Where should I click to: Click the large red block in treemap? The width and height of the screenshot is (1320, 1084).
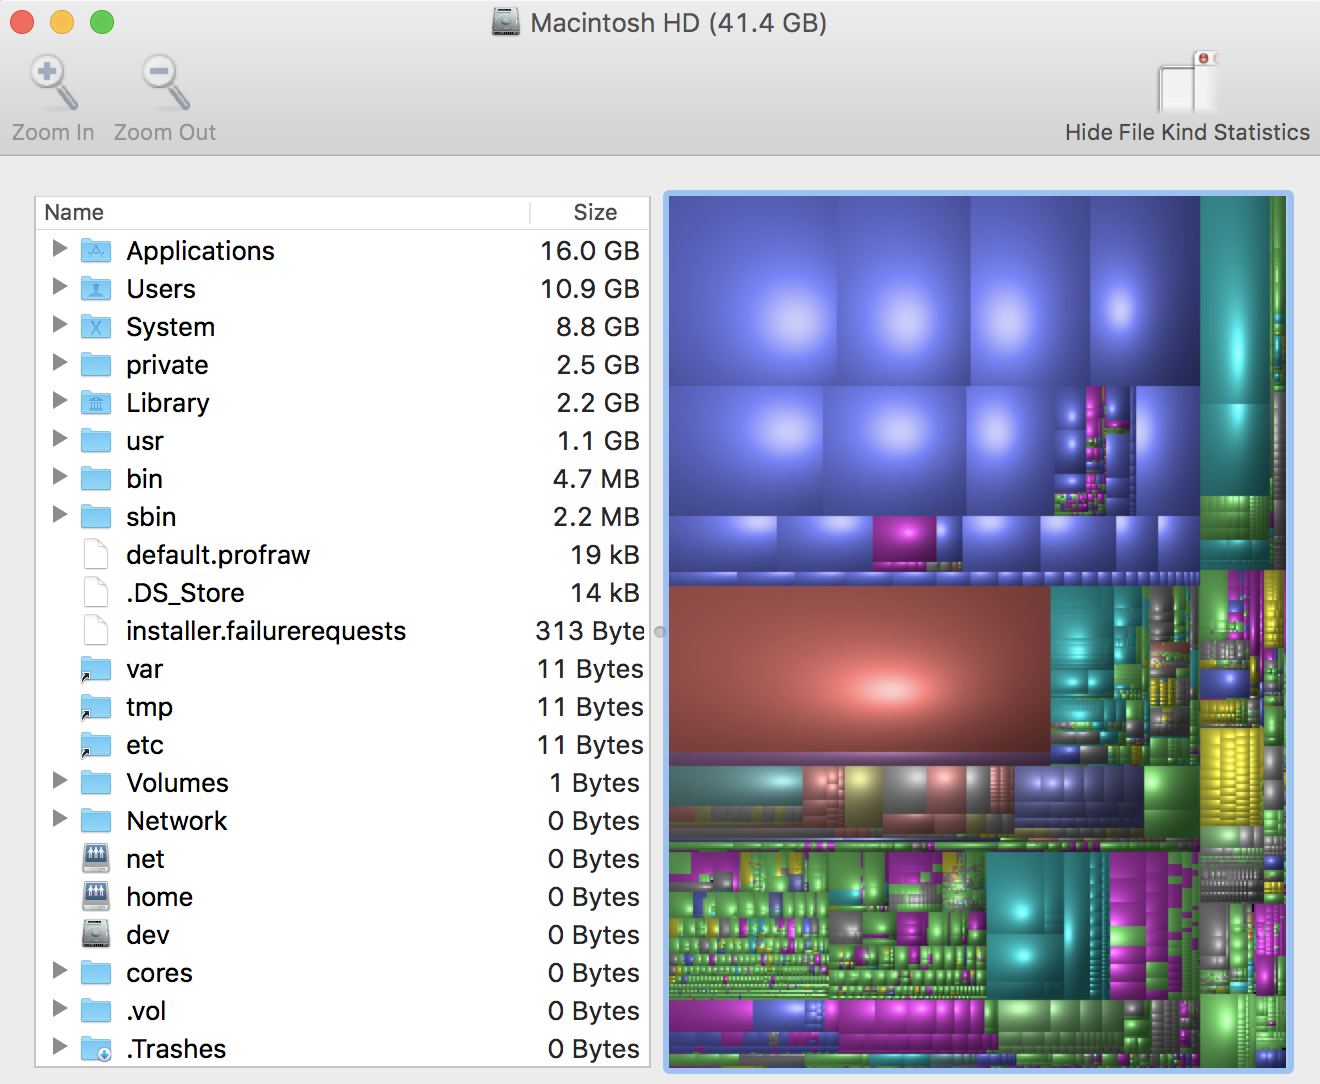858,670
